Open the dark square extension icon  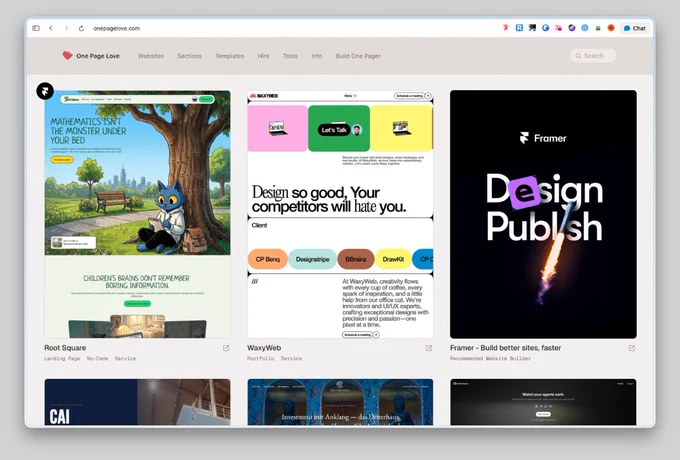532,28
